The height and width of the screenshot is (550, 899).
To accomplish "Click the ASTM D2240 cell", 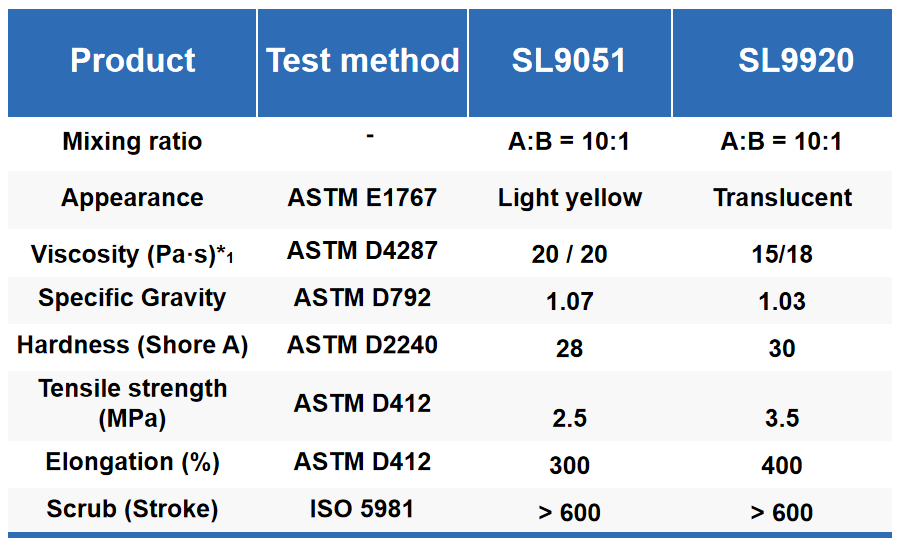I will pos(362,345).
